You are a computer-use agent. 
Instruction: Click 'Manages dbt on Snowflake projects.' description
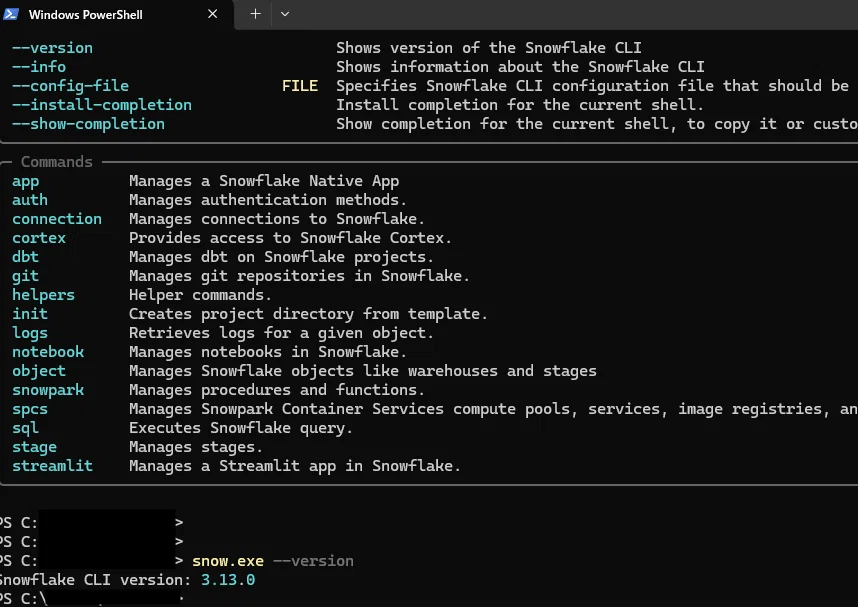(x=281, y=257)
